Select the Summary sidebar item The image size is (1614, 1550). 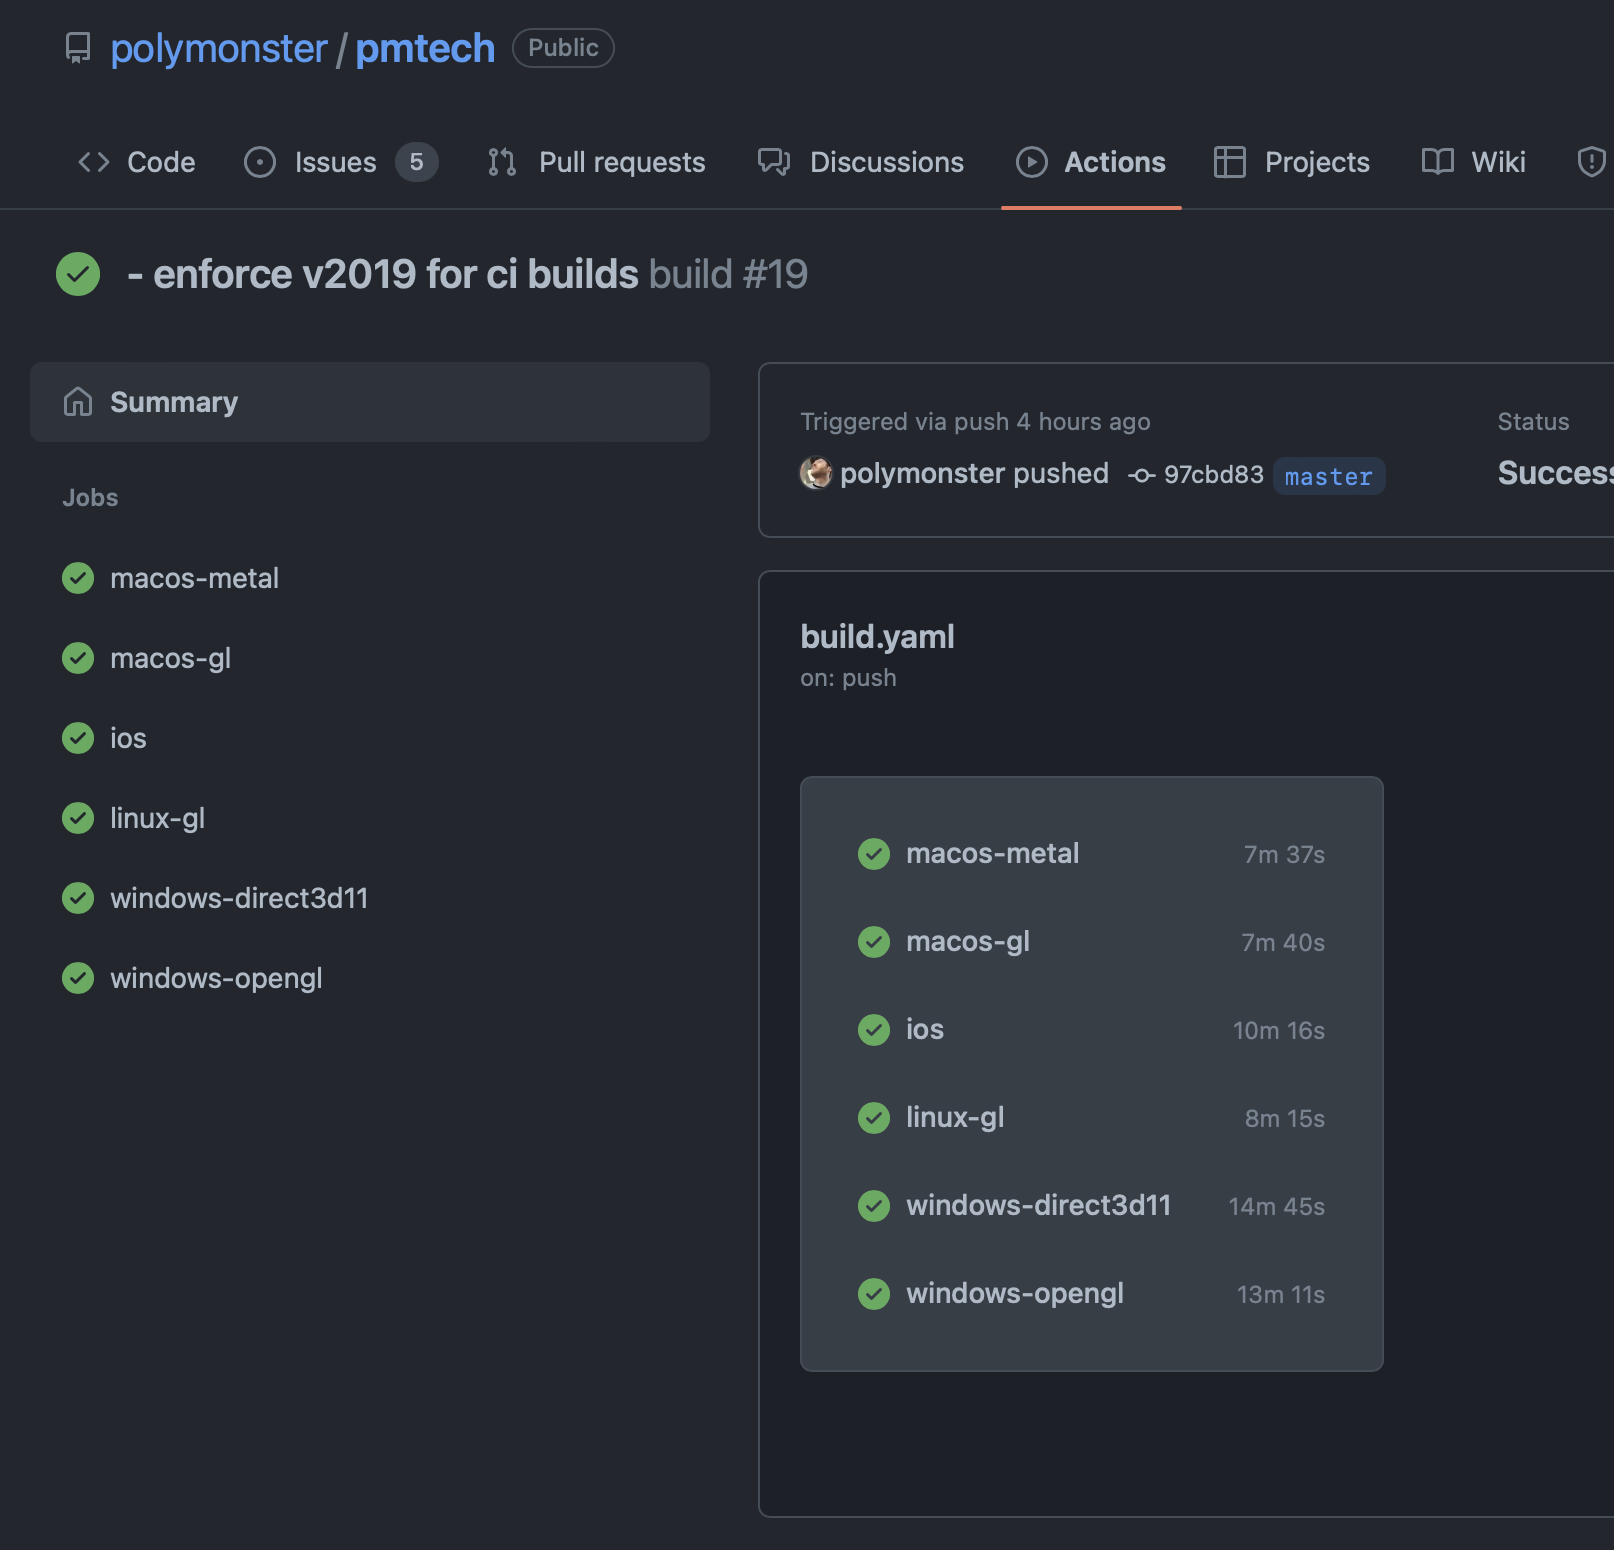[x=370, y=402]
